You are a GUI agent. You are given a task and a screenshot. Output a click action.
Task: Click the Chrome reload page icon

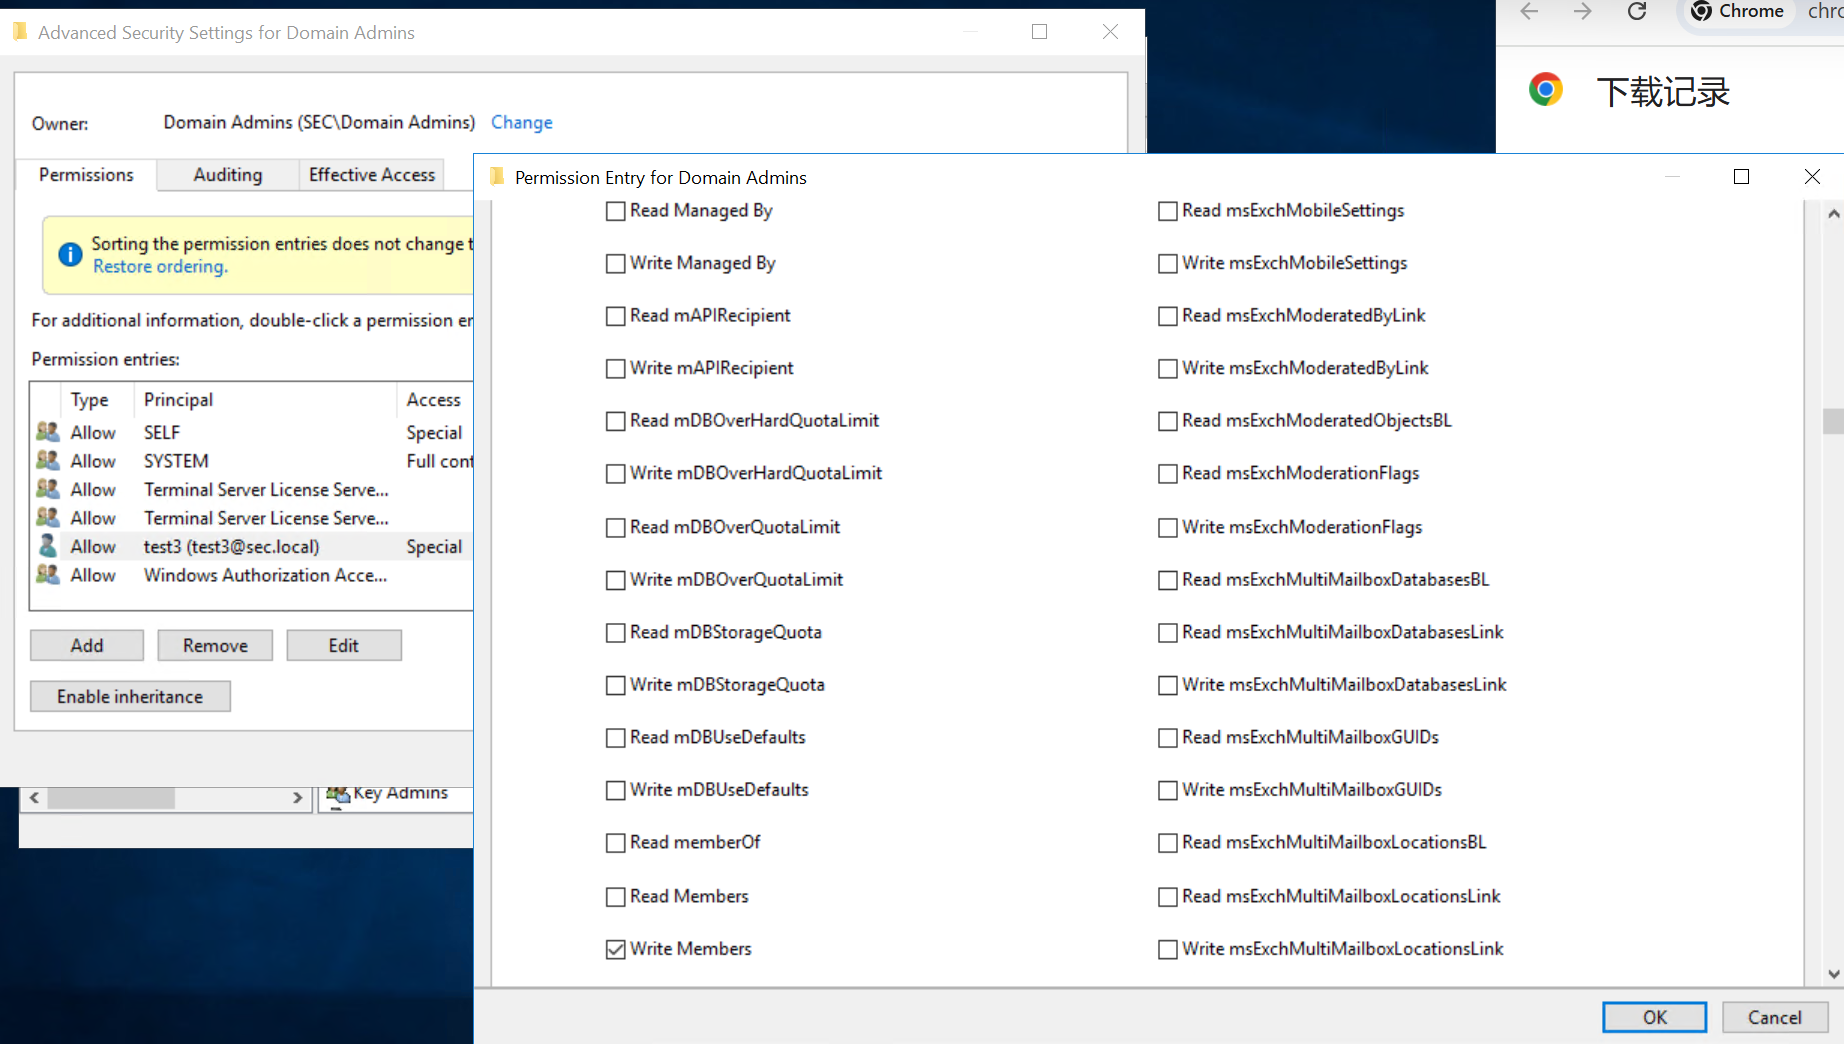coord(1637,12)
